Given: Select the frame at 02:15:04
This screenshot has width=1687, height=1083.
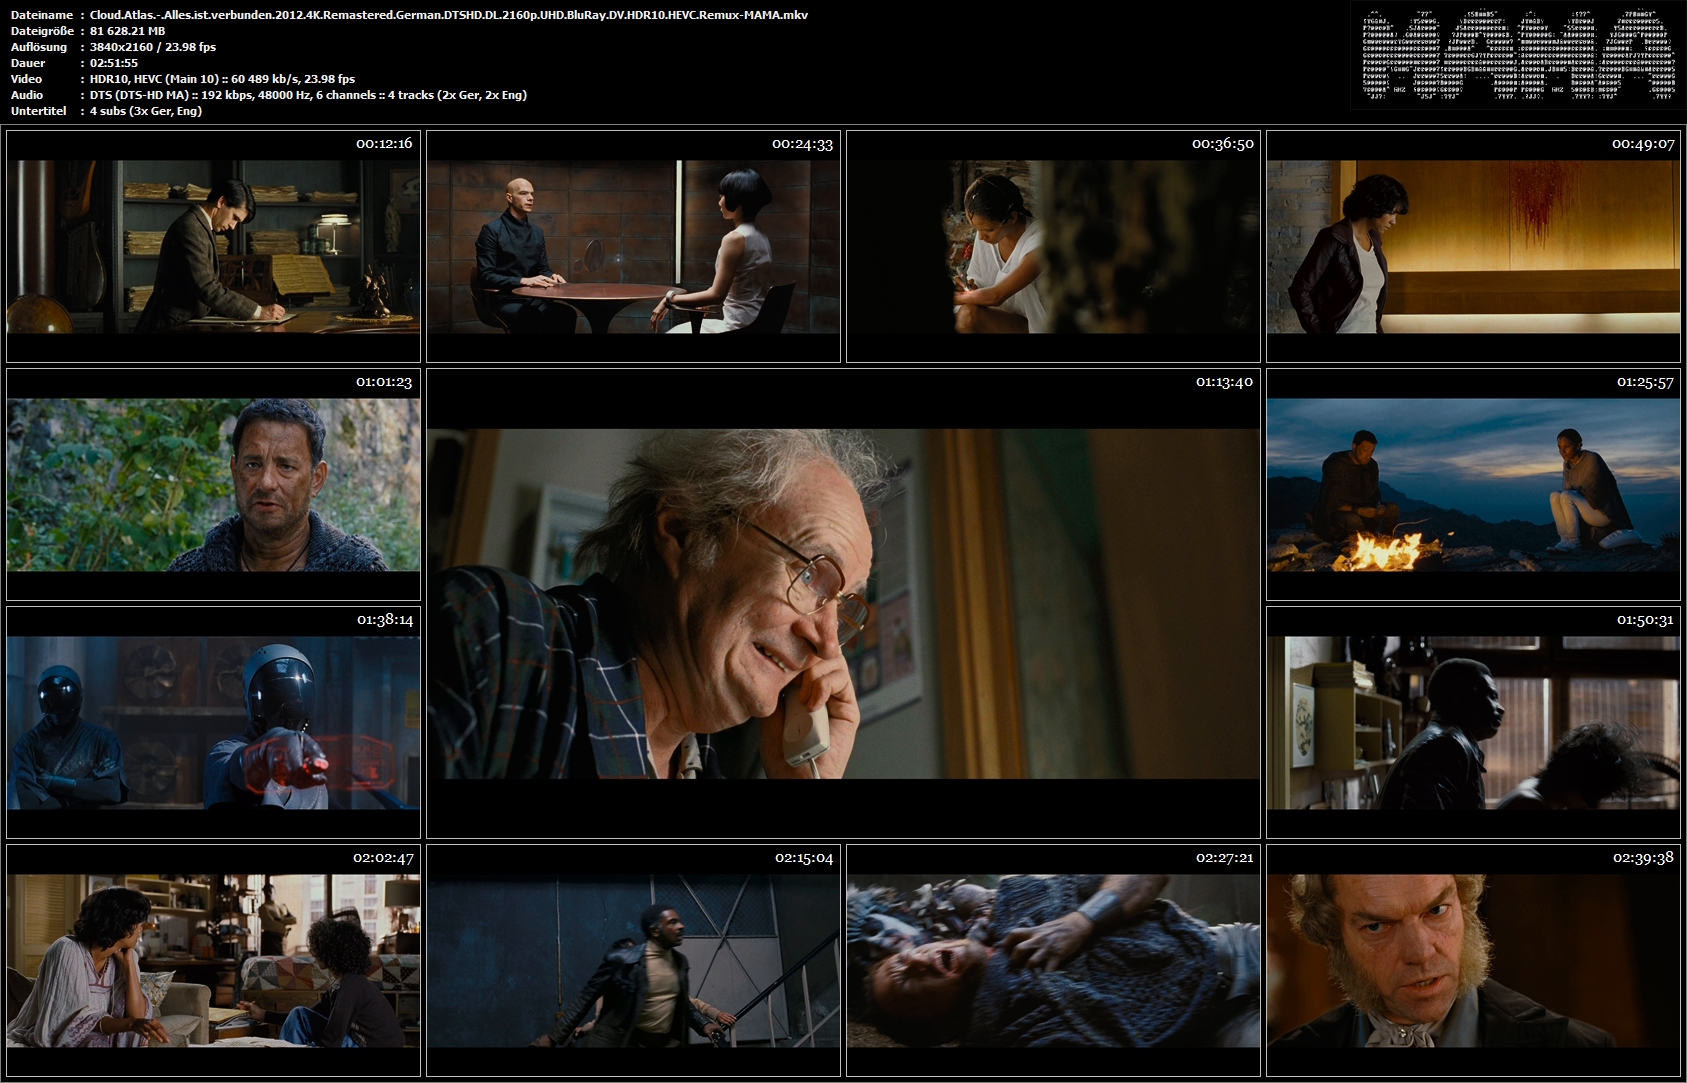Looking at the screenshot, I should [633, 960].
